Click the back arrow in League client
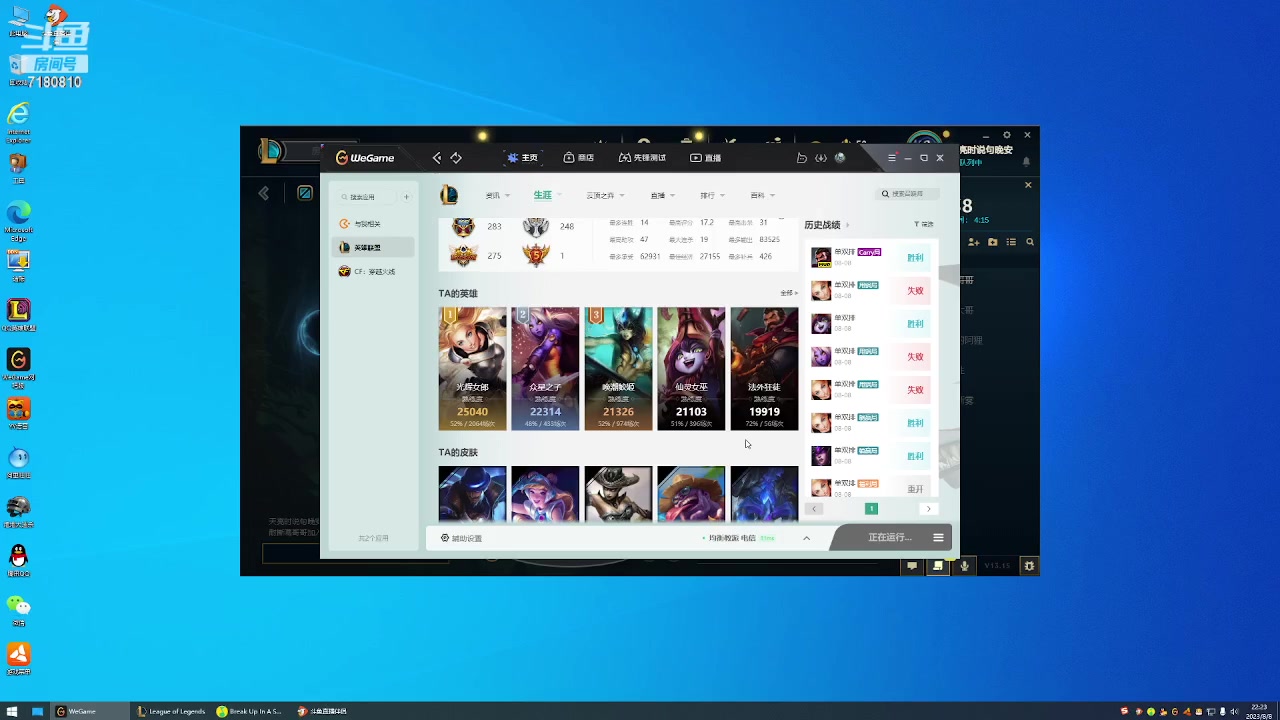The height and width of the screenshot is (720, 1280). pos(264,193)
